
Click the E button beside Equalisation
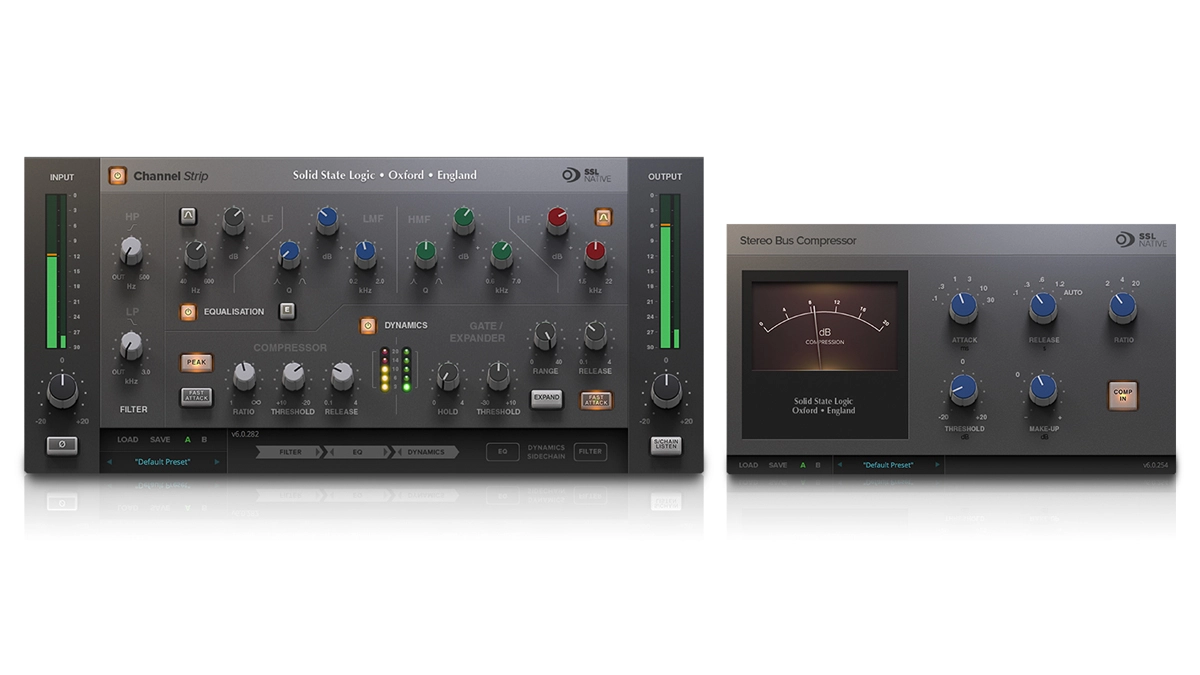[x=286, y=311]
